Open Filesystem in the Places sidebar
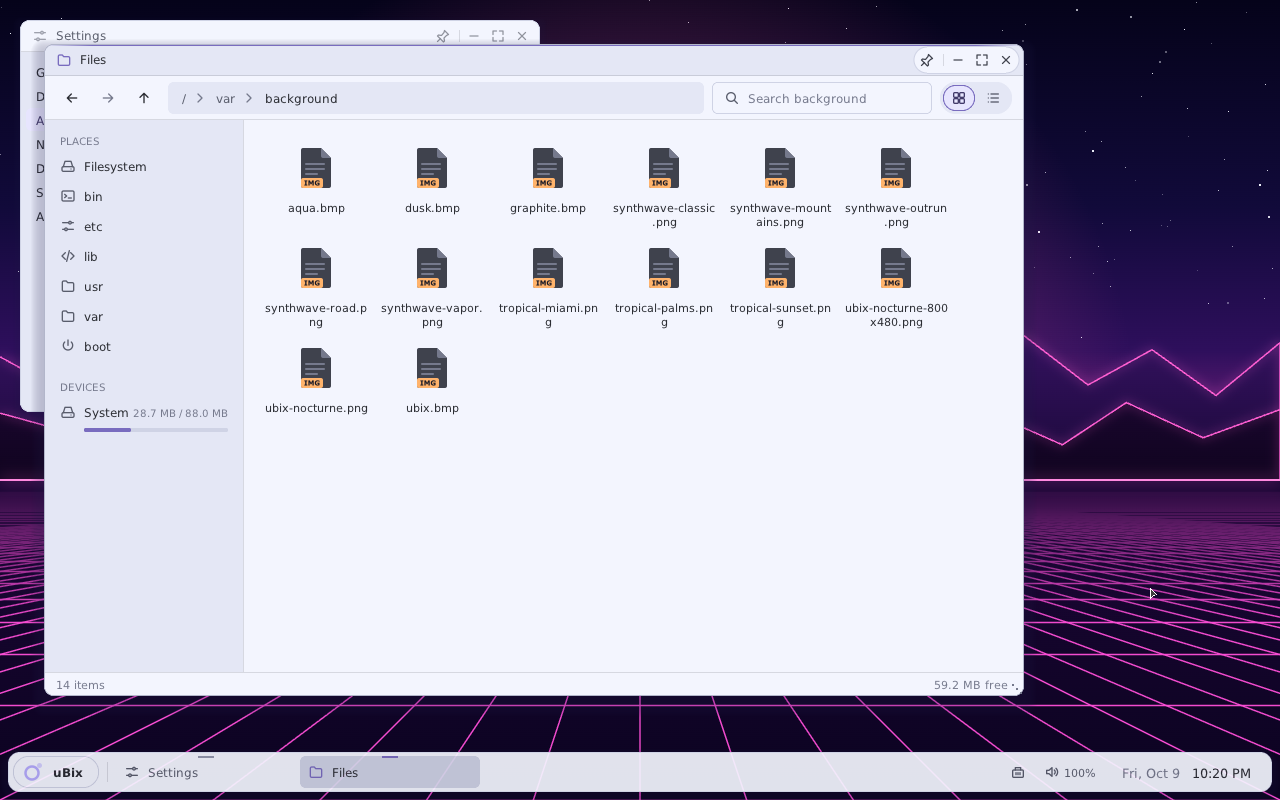1280x800 pixels. tap(144, 166)
